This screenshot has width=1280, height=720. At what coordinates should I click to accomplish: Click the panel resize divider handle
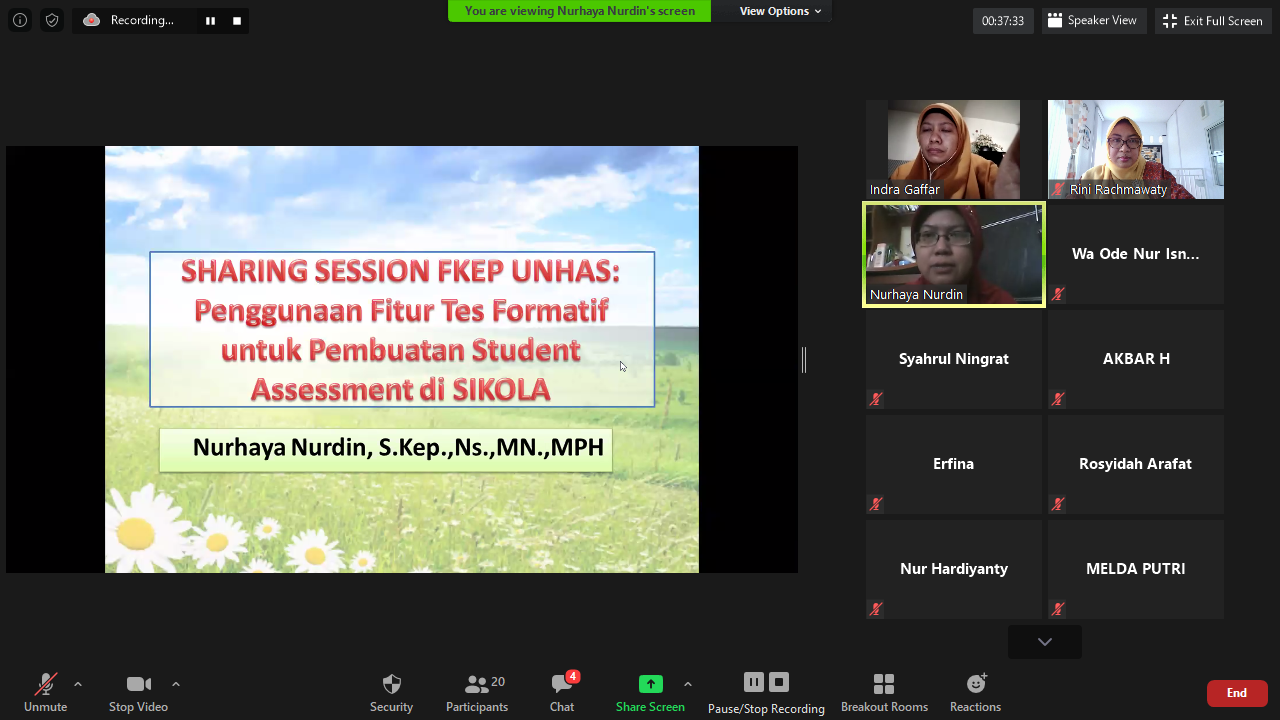click(804, 360)
